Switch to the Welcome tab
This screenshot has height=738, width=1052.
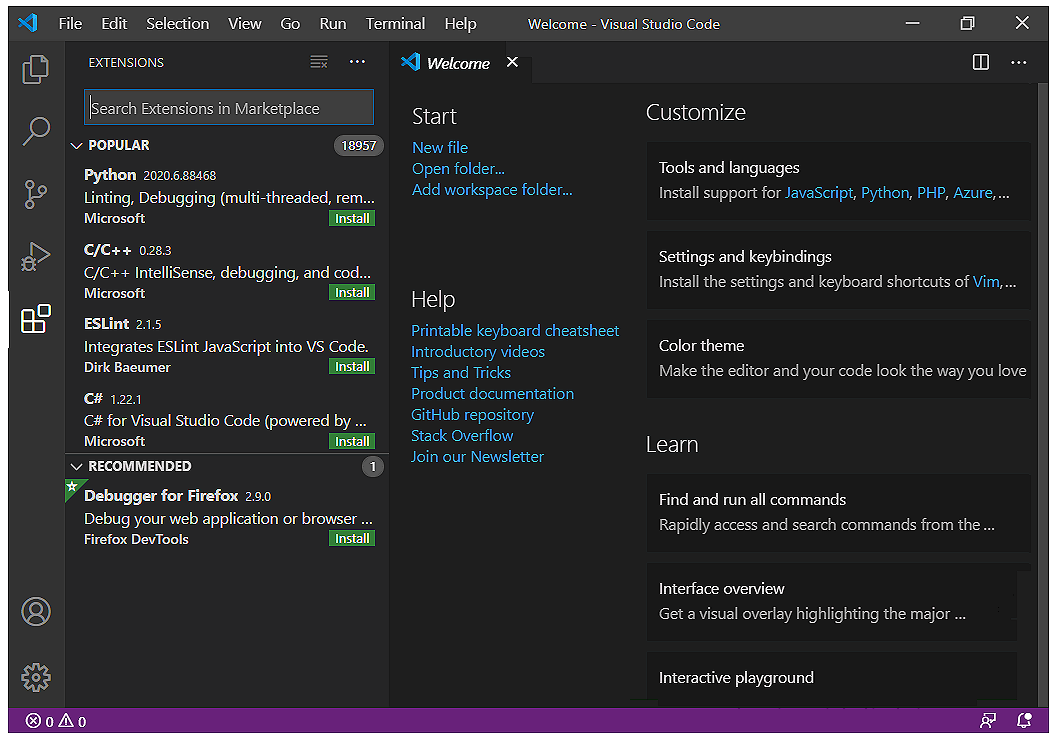pyautogui.click(x=458, y=63)
